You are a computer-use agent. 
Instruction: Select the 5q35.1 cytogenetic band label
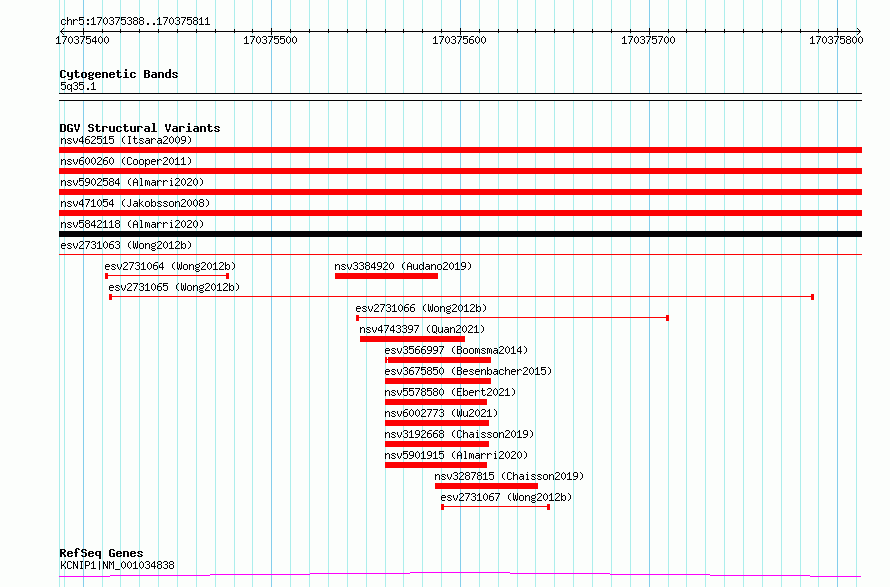coord(78,86)
